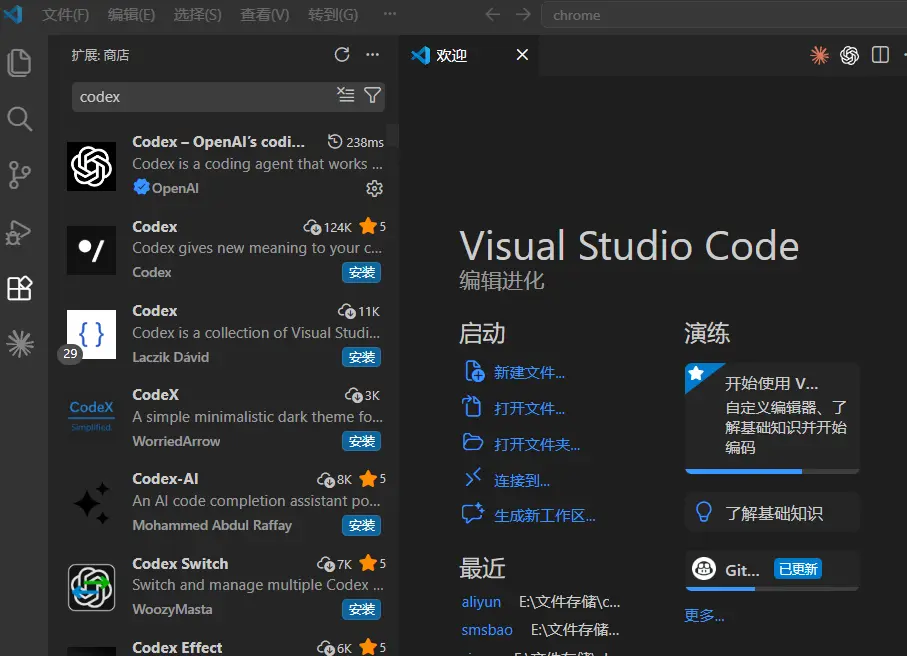Click the GitHub Copilot icon in walkthroughs
This screenshot has width=907, height=656.
703,569
